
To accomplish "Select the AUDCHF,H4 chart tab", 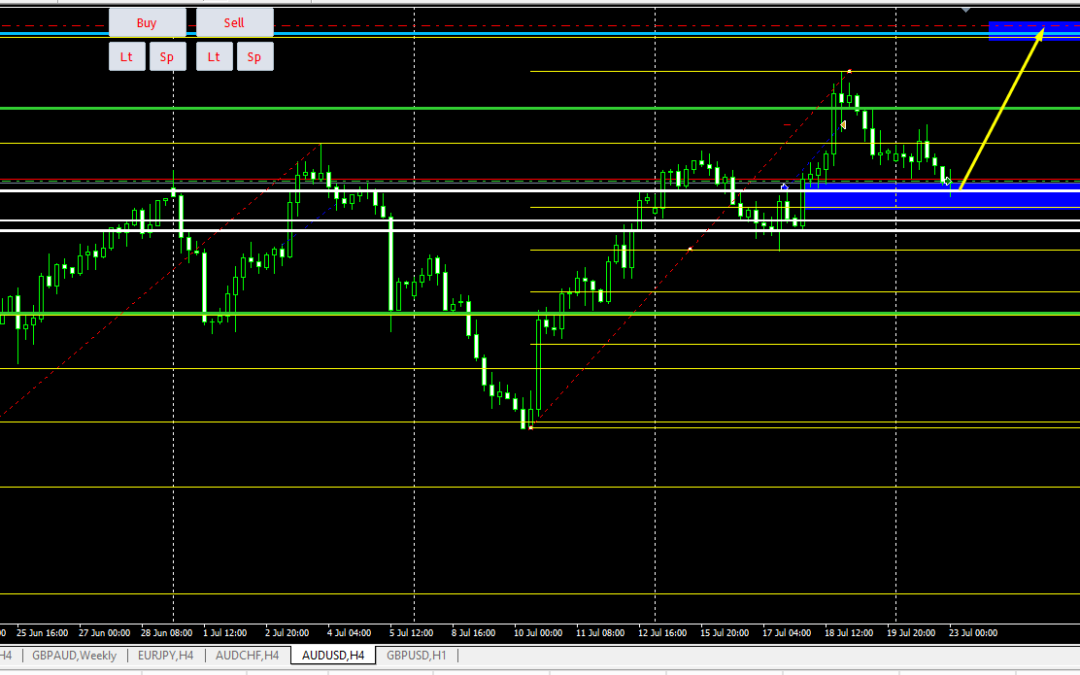I will (x=247, y=656).
